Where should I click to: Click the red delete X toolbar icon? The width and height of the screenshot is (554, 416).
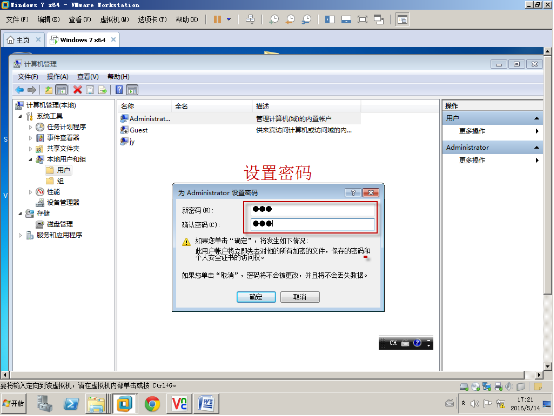click(77, 90)
